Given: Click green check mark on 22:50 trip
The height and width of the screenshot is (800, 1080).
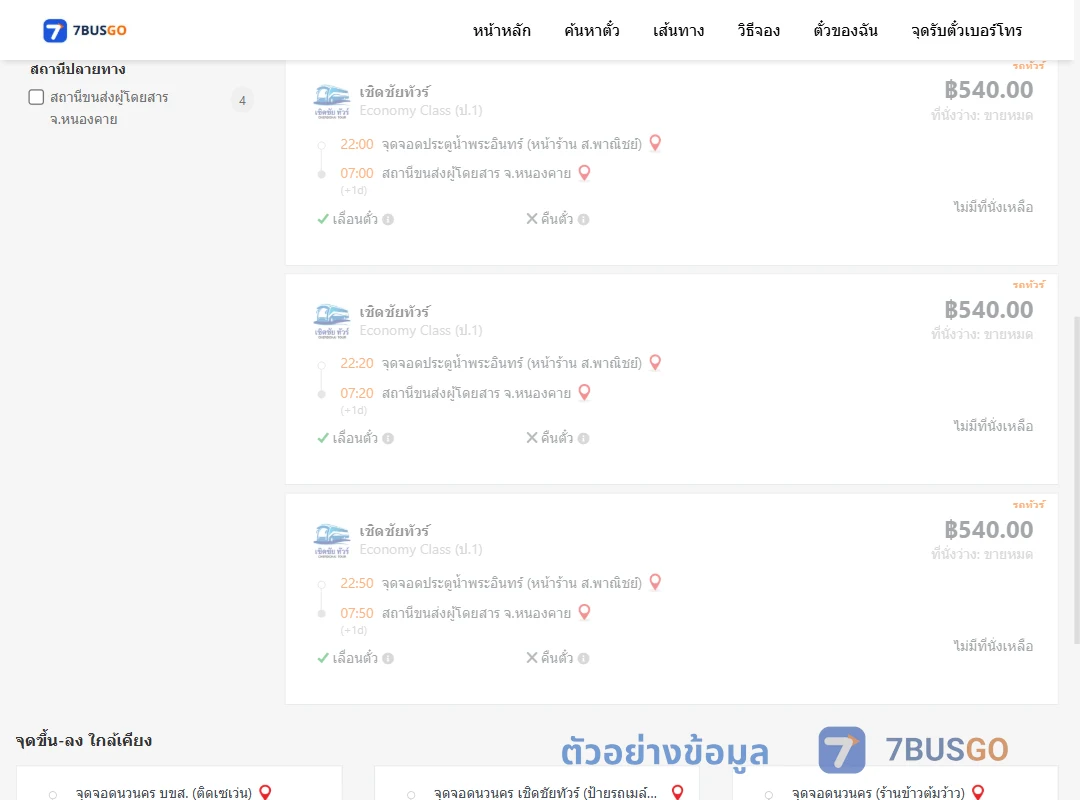Looking at the screenshot, I should 322,658.
